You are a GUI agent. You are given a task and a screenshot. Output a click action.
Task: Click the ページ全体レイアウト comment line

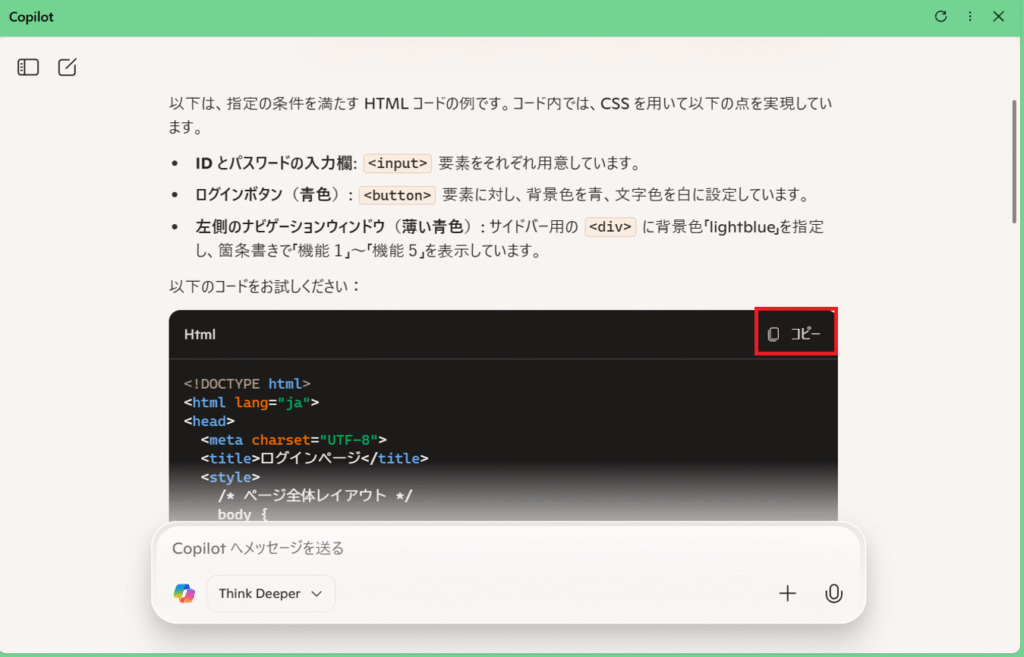click(315, 496)
